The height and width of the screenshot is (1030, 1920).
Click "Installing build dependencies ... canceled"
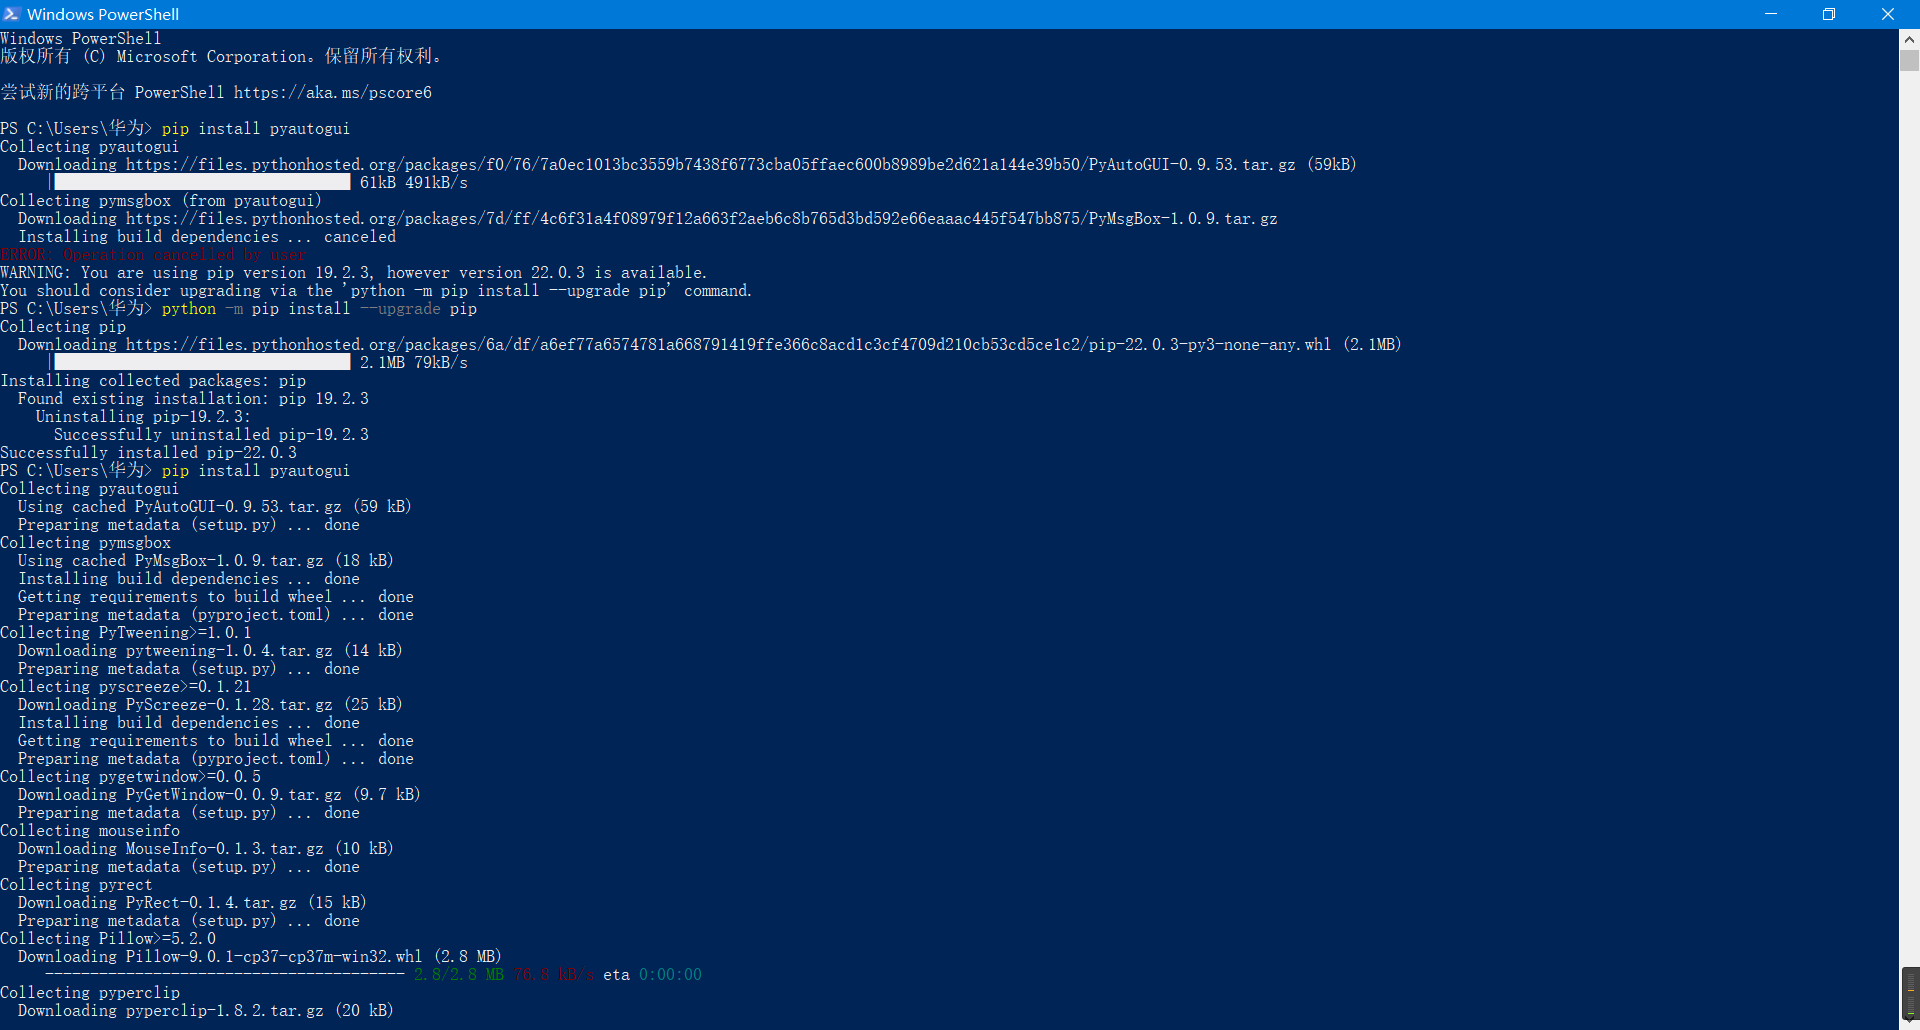coord(207,237)
